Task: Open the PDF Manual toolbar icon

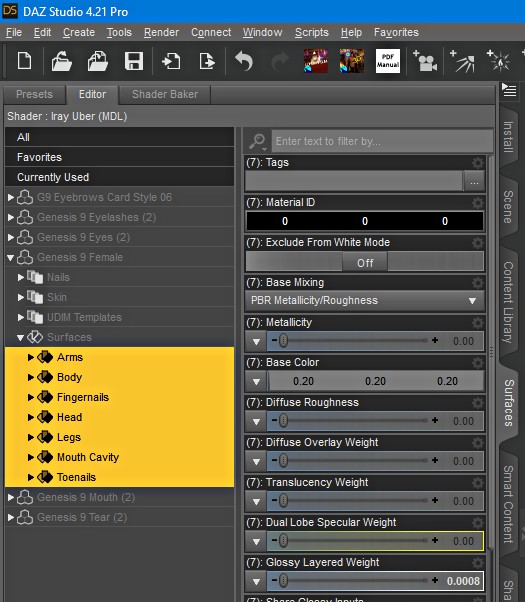Action: pyautogui.click(x=388, y=61)
